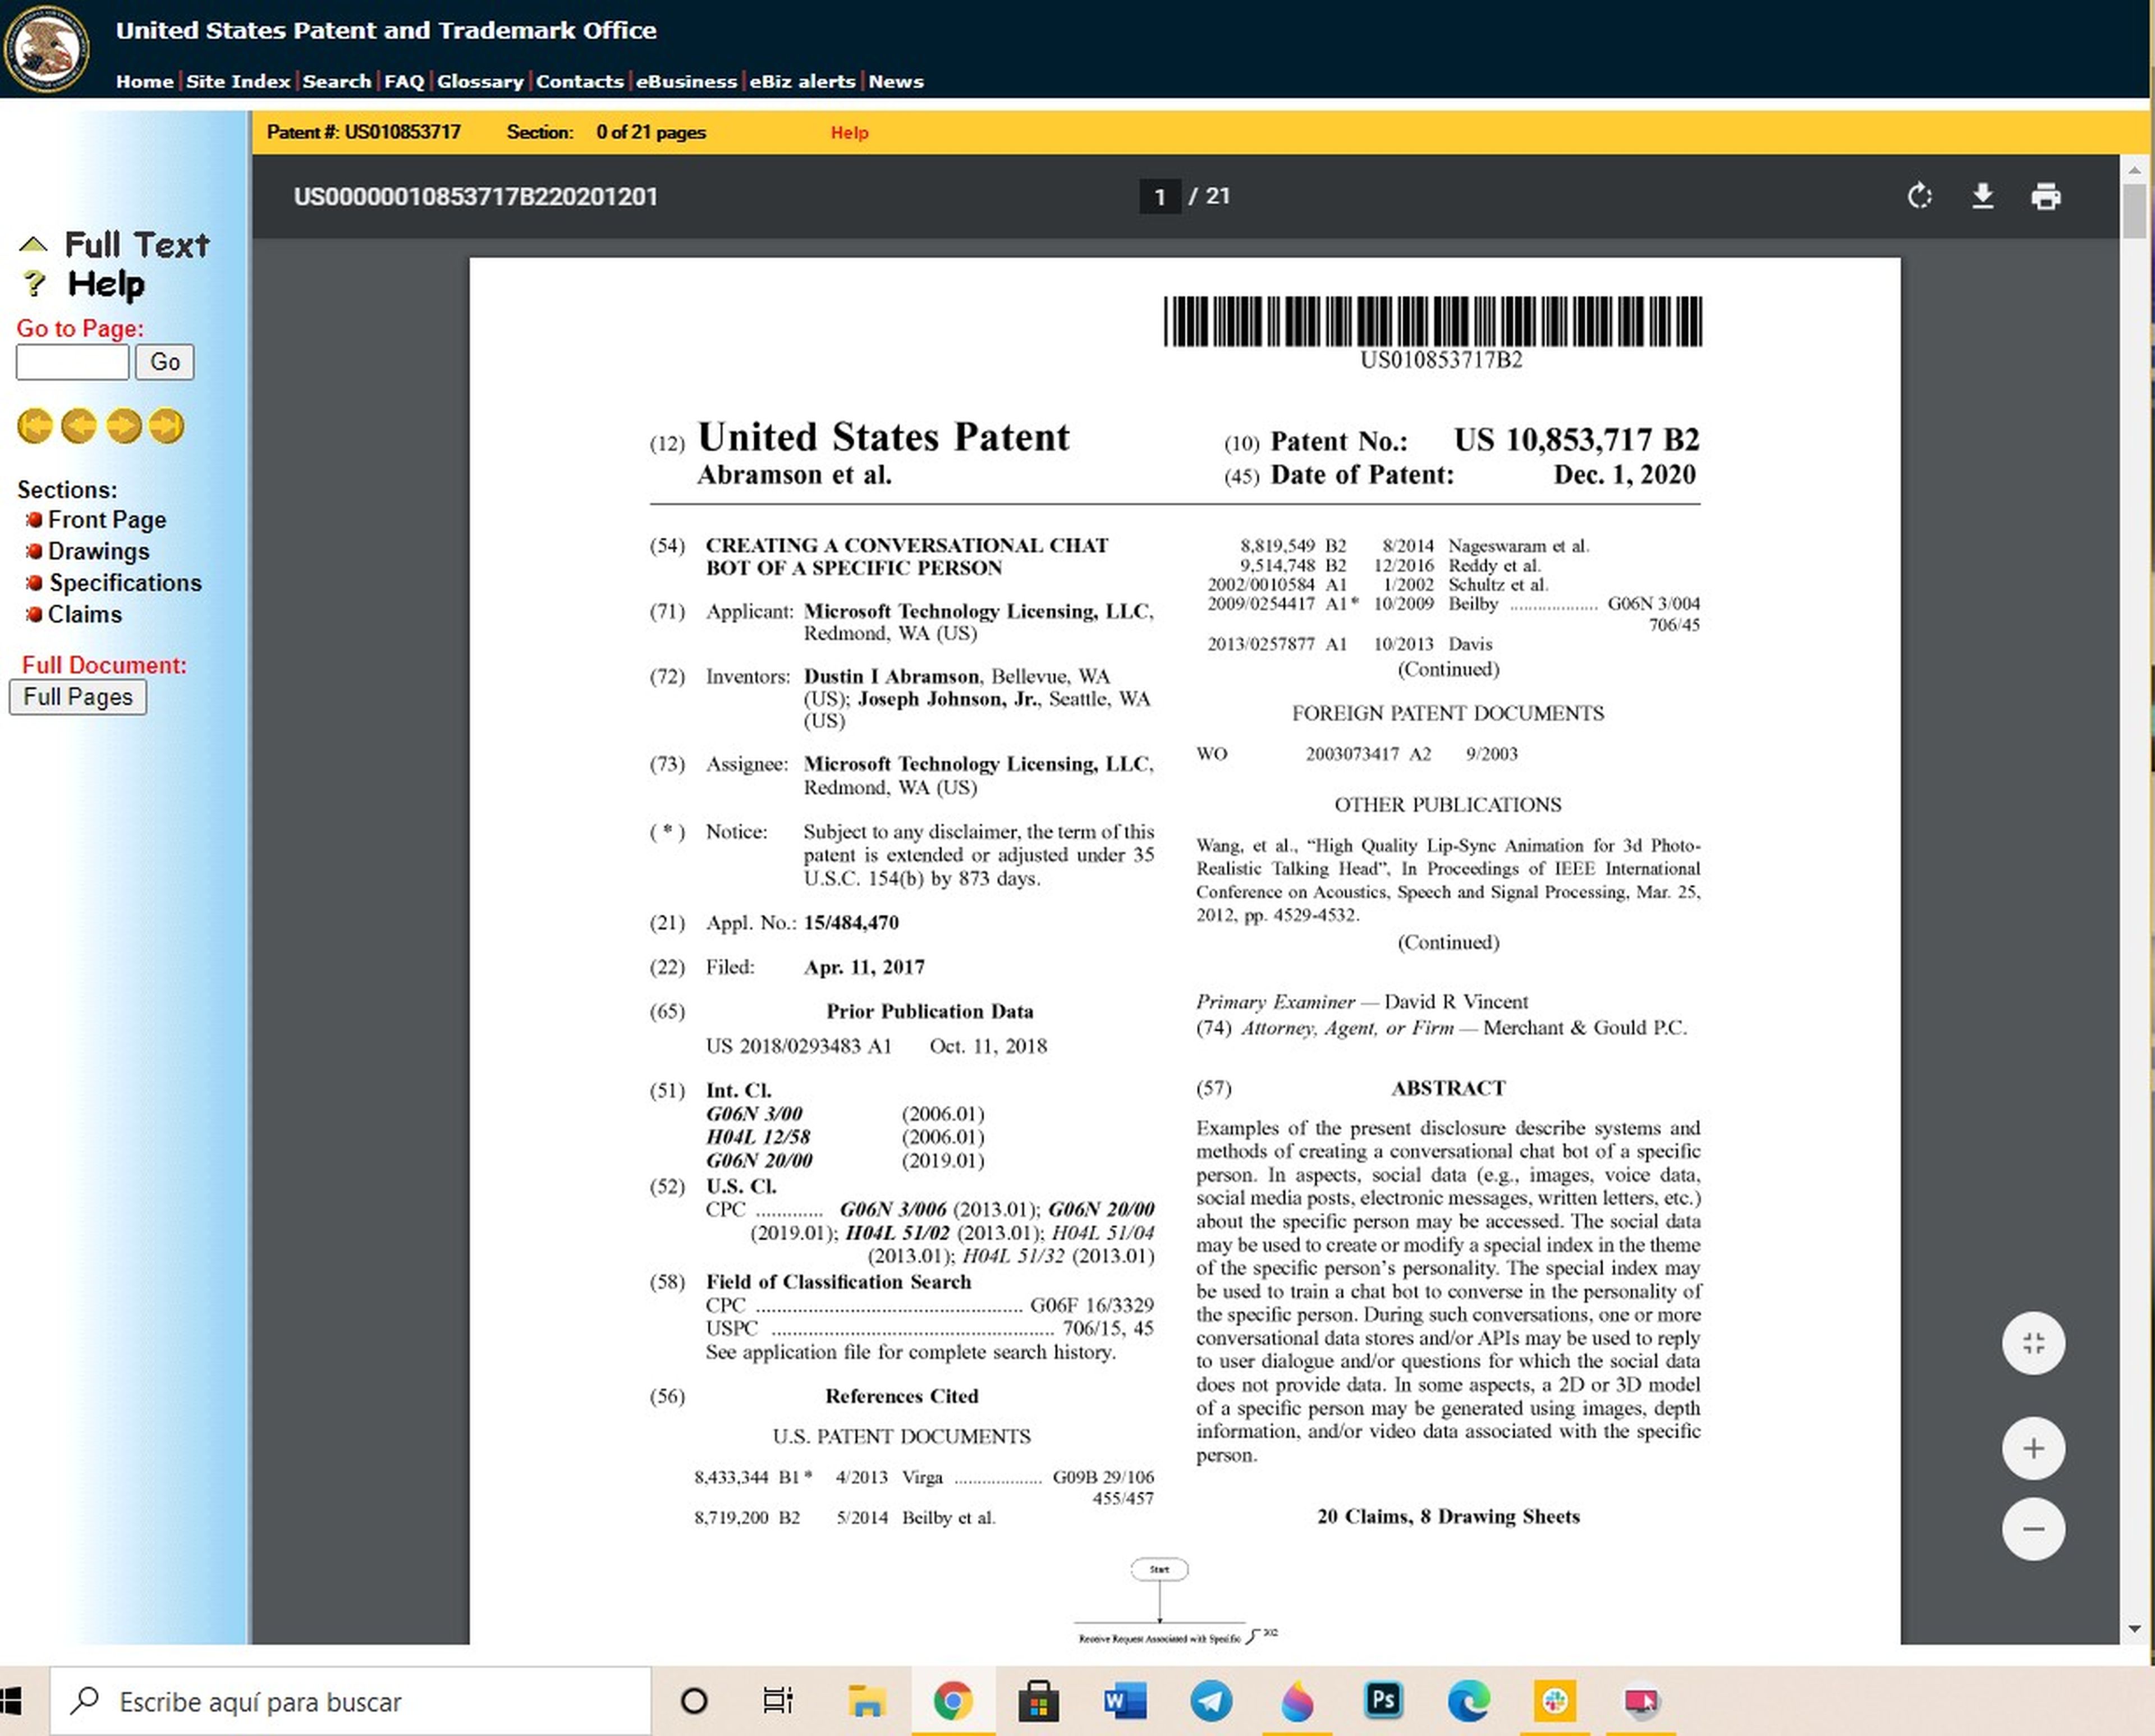Click the Full Pages button
Screen dimensions: 2155x1736
pyautogui.click(x=78, y=697)
